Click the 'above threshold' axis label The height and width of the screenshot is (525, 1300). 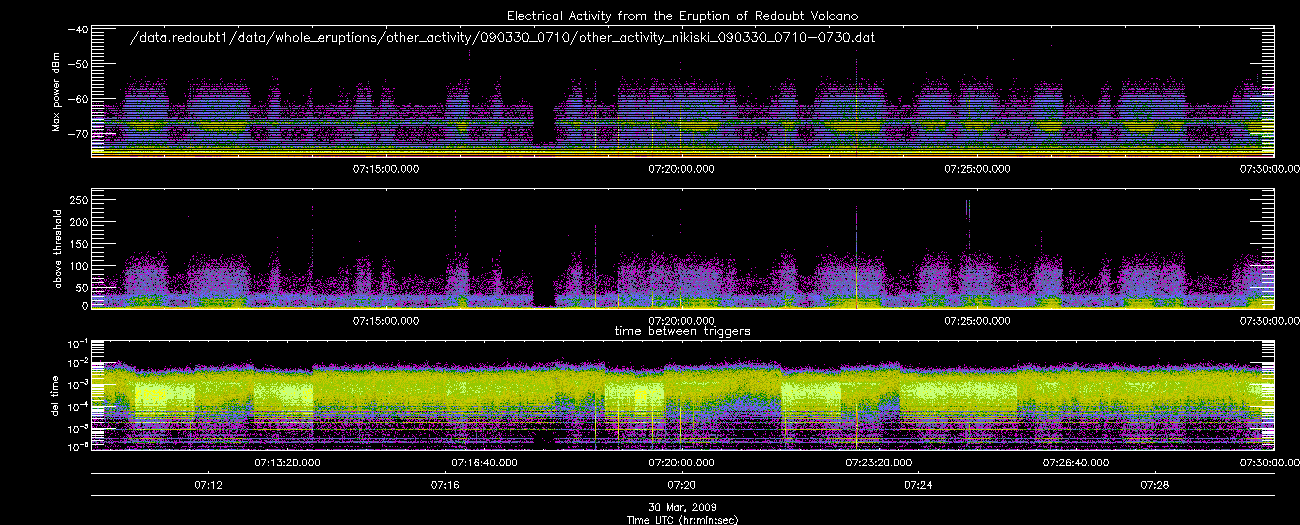click(x=56, y=248)
